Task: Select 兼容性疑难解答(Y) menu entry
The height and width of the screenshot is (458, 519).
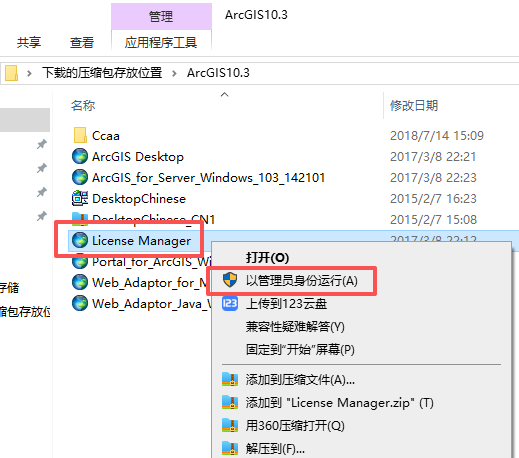Action: click(295, 326)
